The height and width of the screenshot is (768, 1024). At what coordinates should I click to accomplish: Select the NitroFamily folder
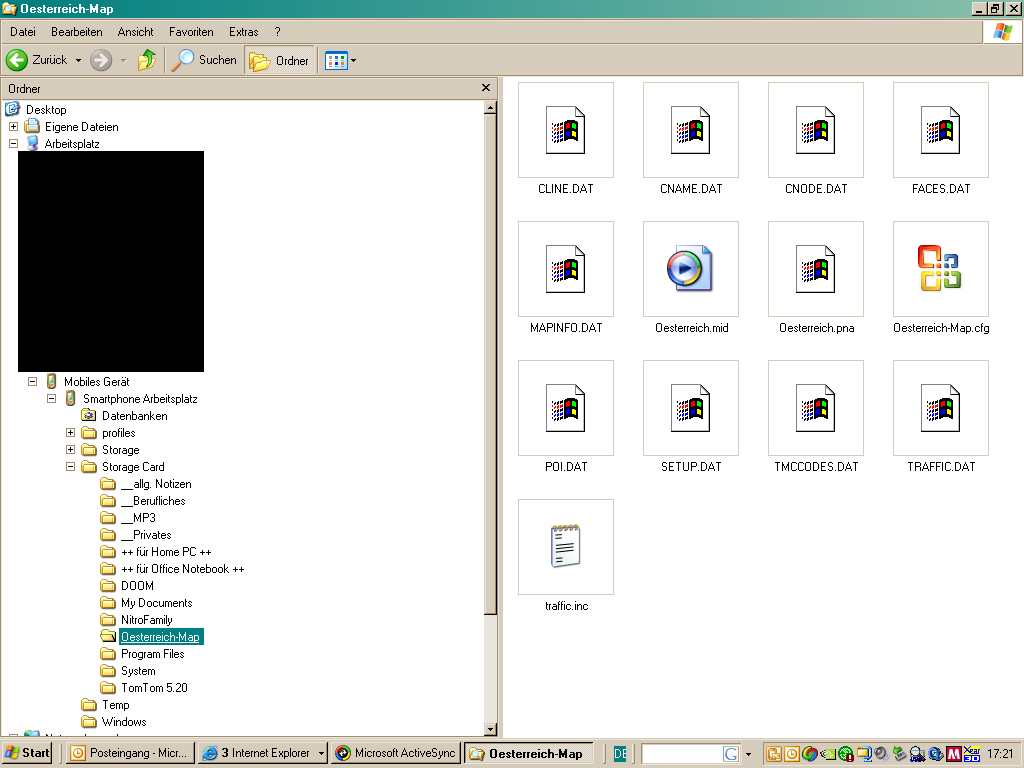[x=146, y=620]
